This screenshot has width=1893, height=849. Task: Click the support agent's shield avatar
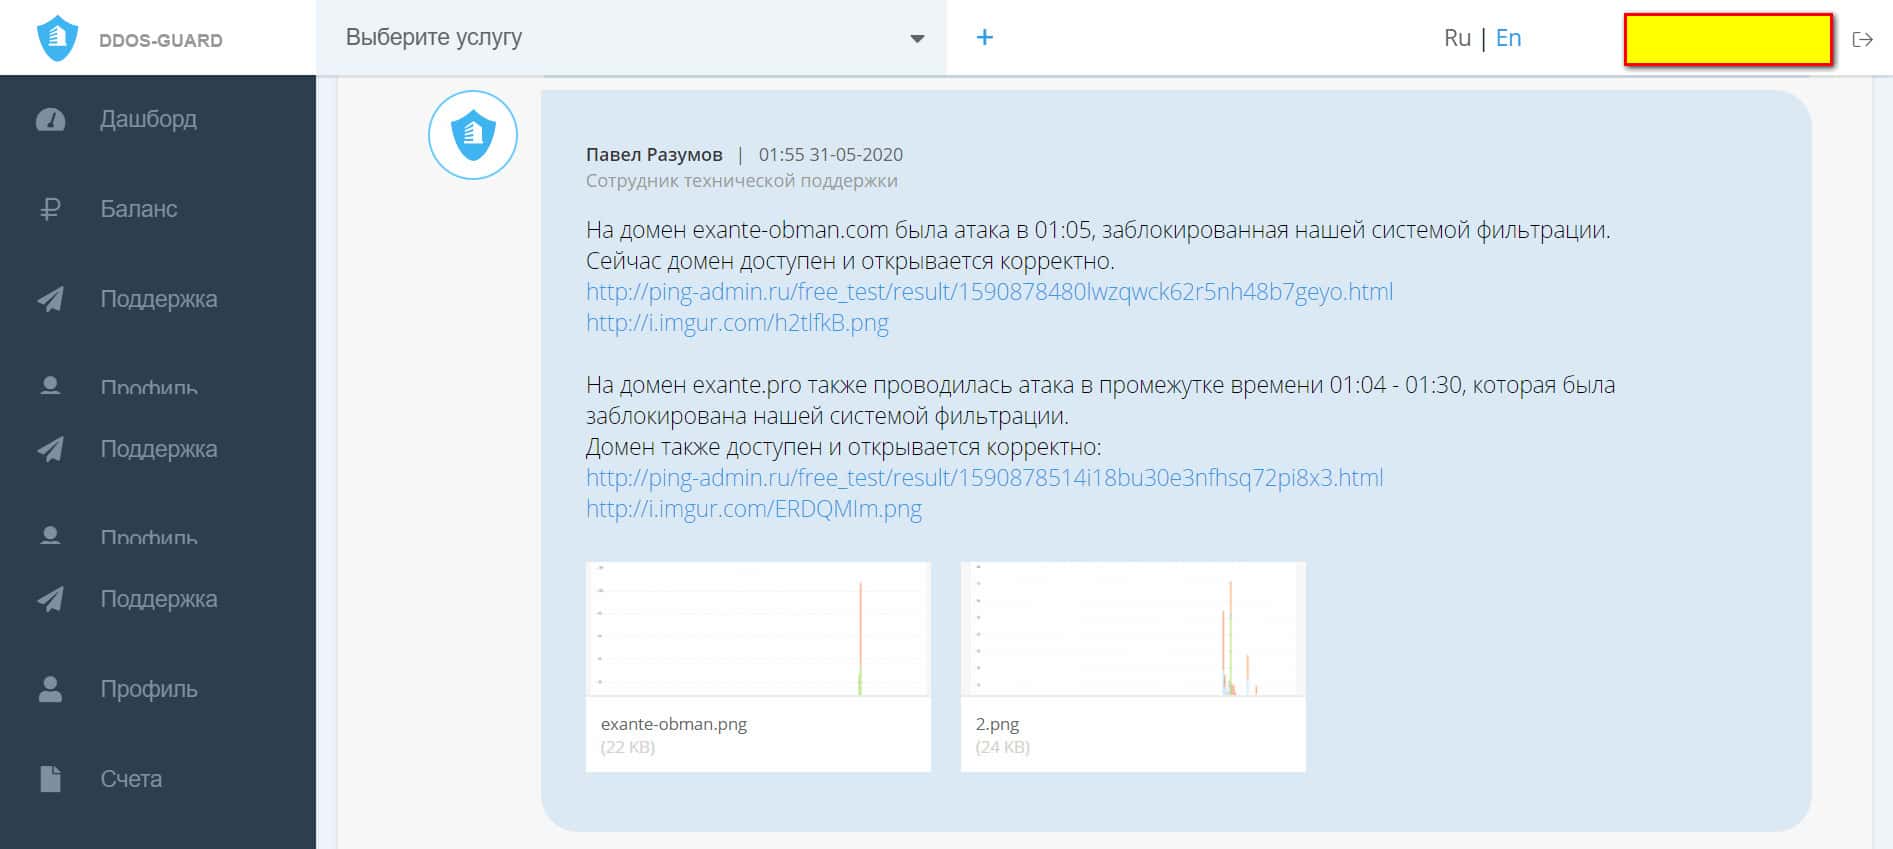point(473,135)
